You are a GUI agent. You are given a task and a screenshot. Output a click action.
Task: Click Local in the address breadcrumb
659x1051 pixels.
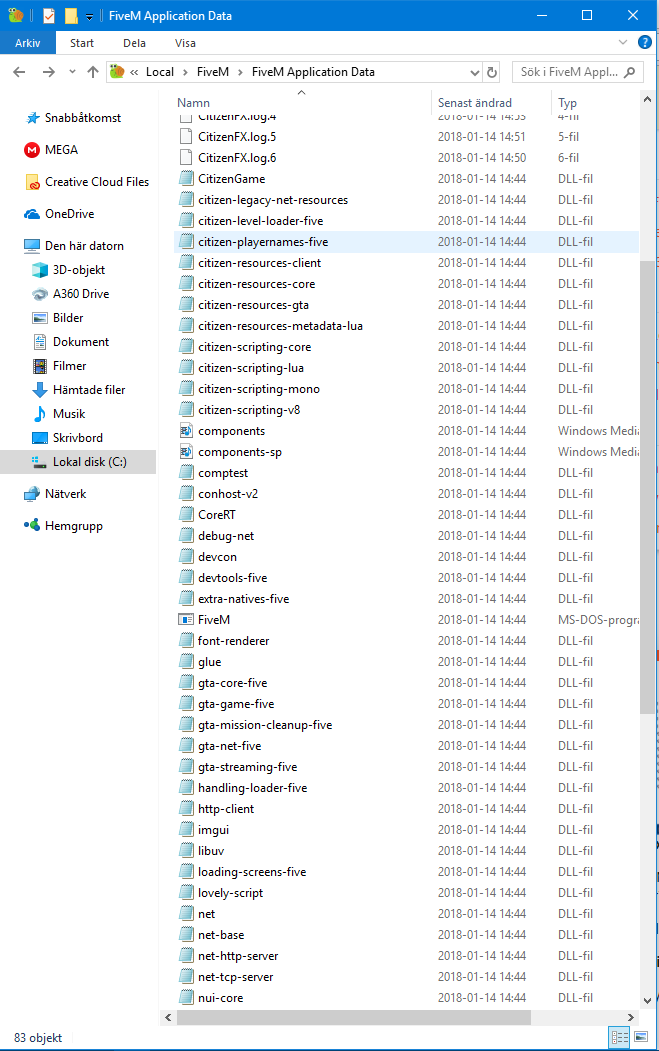[x=160, y=72]
